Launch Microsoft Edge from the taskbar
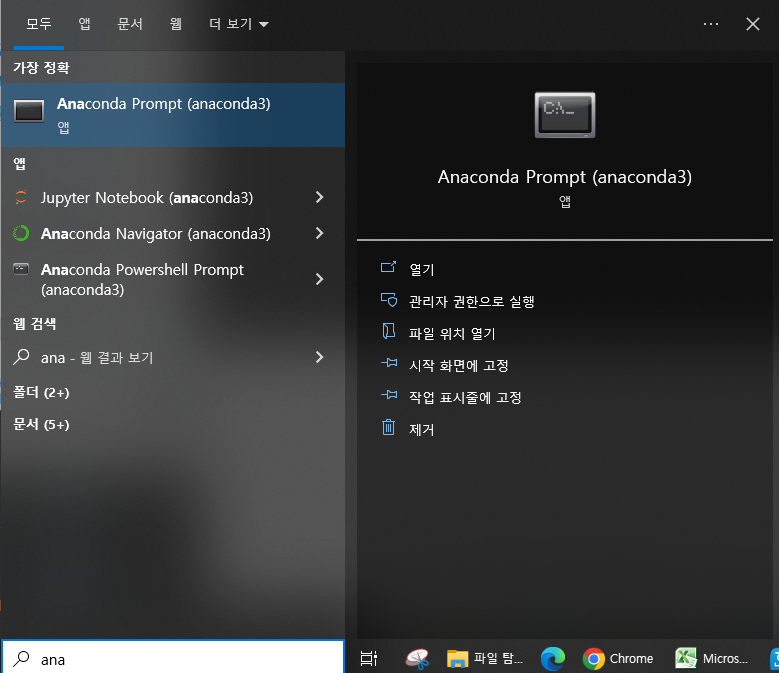Screen dimensions: 779x673 click(552, 659)
